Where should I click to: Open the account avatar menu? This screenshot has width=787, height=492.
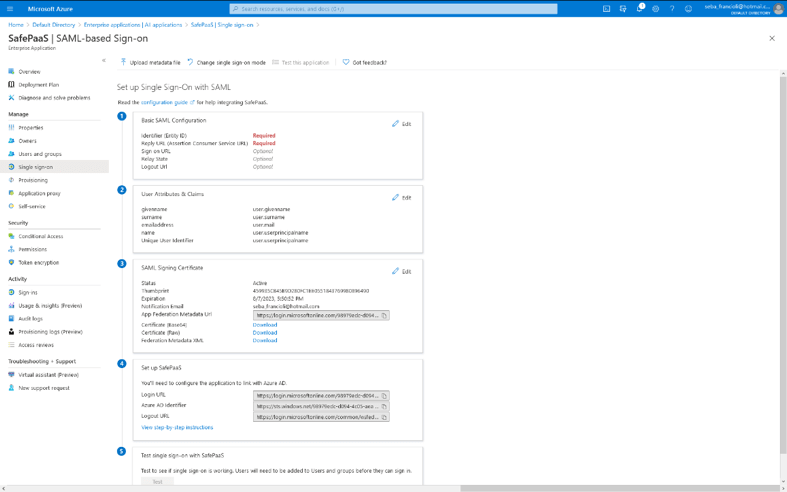pos(778,9)
